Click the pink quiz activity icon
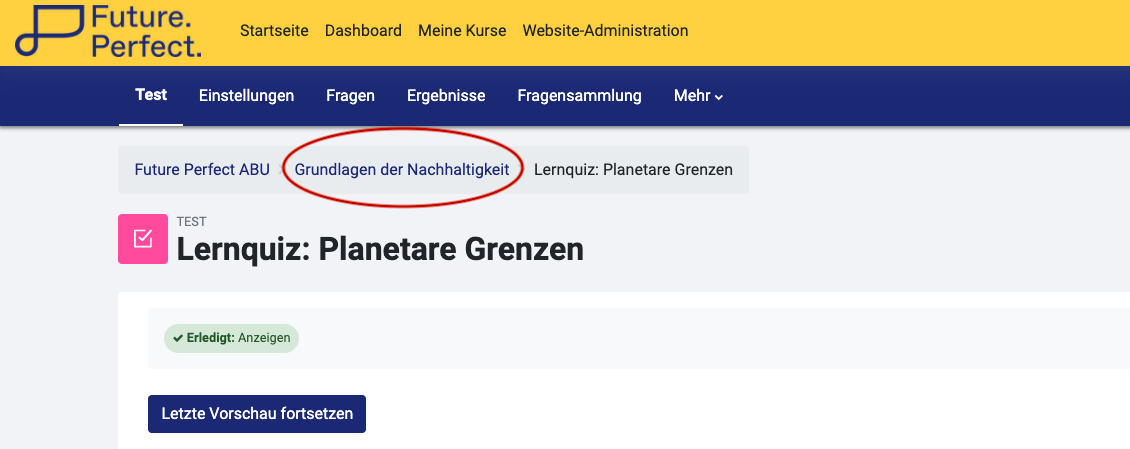The height and width of the screenshot is (449, 1130). pos(142,238)
